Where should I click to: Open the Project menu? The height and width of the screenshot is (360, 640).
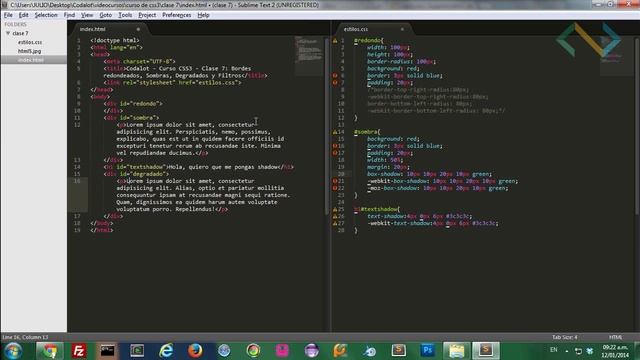147,15
